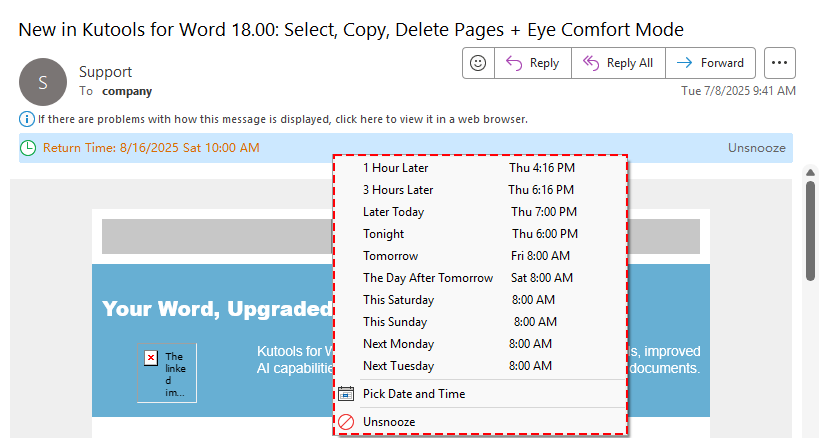This screenshot has width=819, height=438.
Task: Forward this message
Action: click(x=710, y=63)
